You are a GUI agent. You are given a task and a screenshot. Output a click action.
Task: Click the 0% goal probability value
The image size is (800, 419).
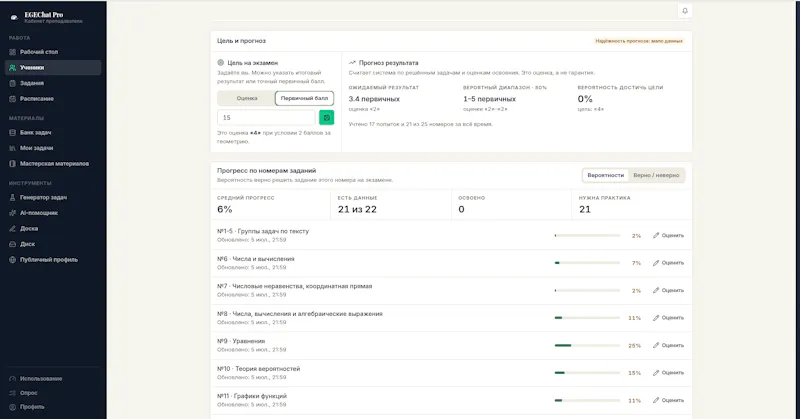(x=585, y=99)
